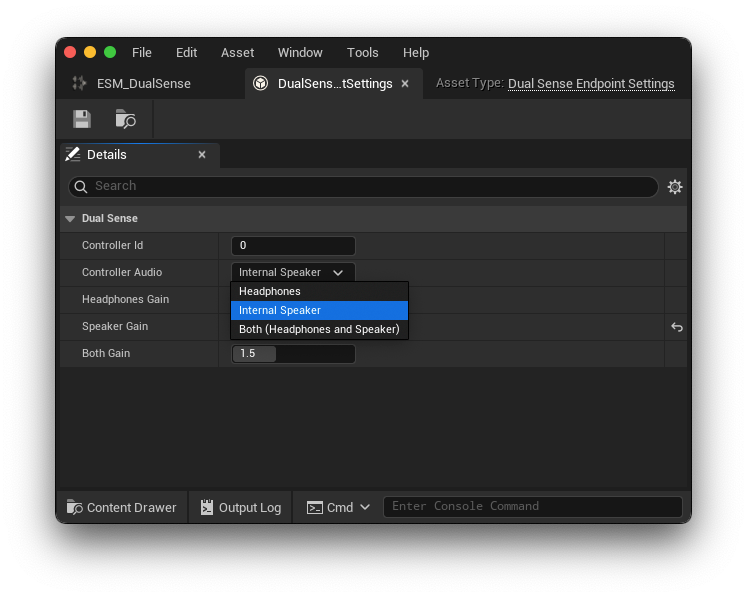Click the red window close button

pos(70,52)
